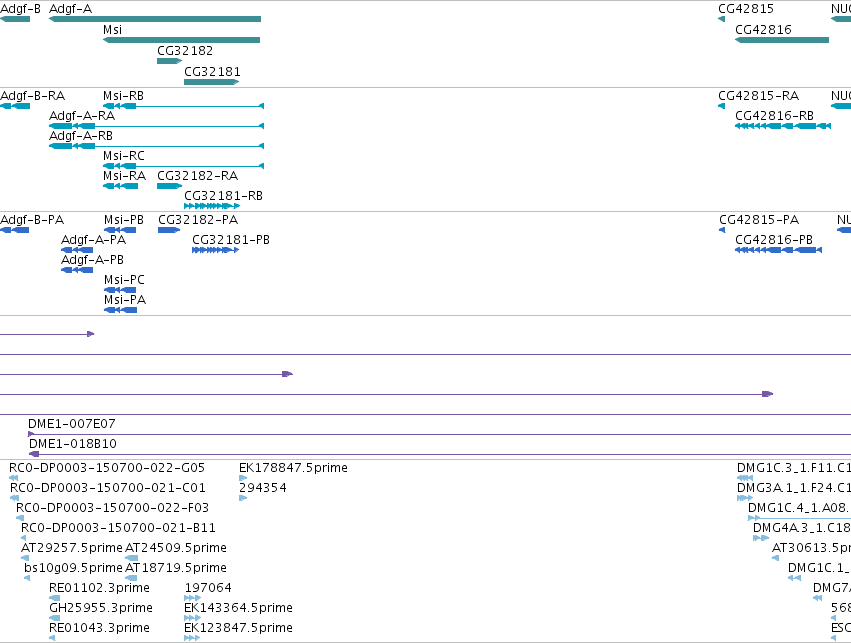Select the Adgf-B-RA transcript label
Screen dimensions: 851x643
pyautogui.click(x=33, y=96)
